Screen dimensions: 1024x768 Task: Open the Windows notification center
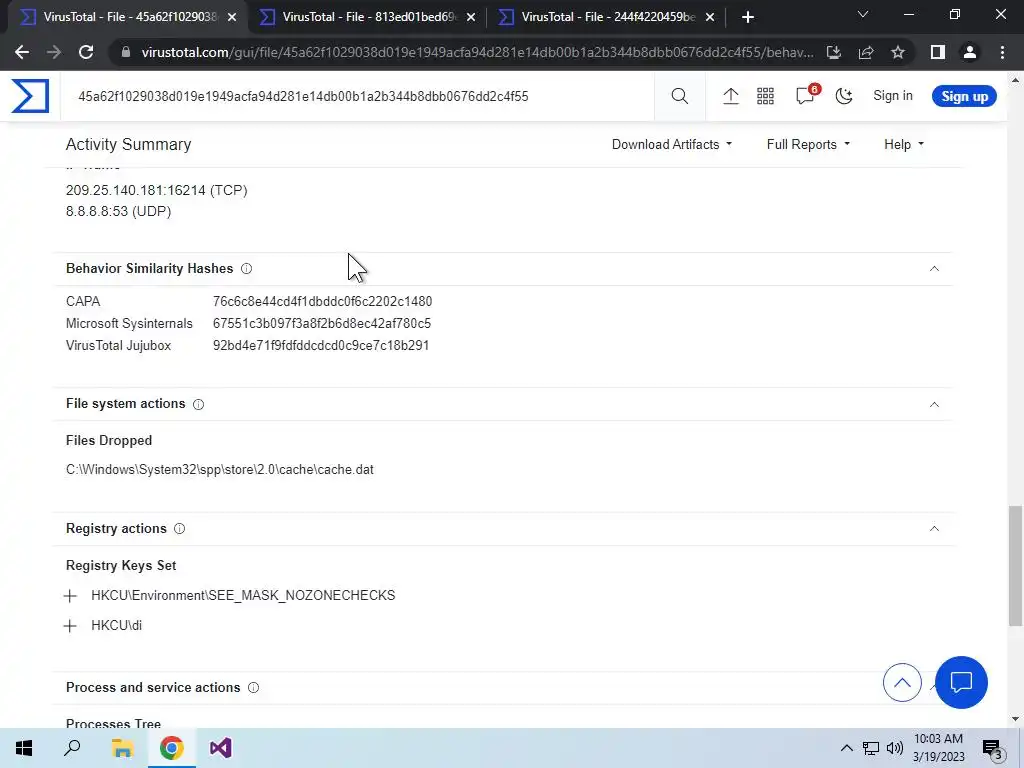coord(993,749)
